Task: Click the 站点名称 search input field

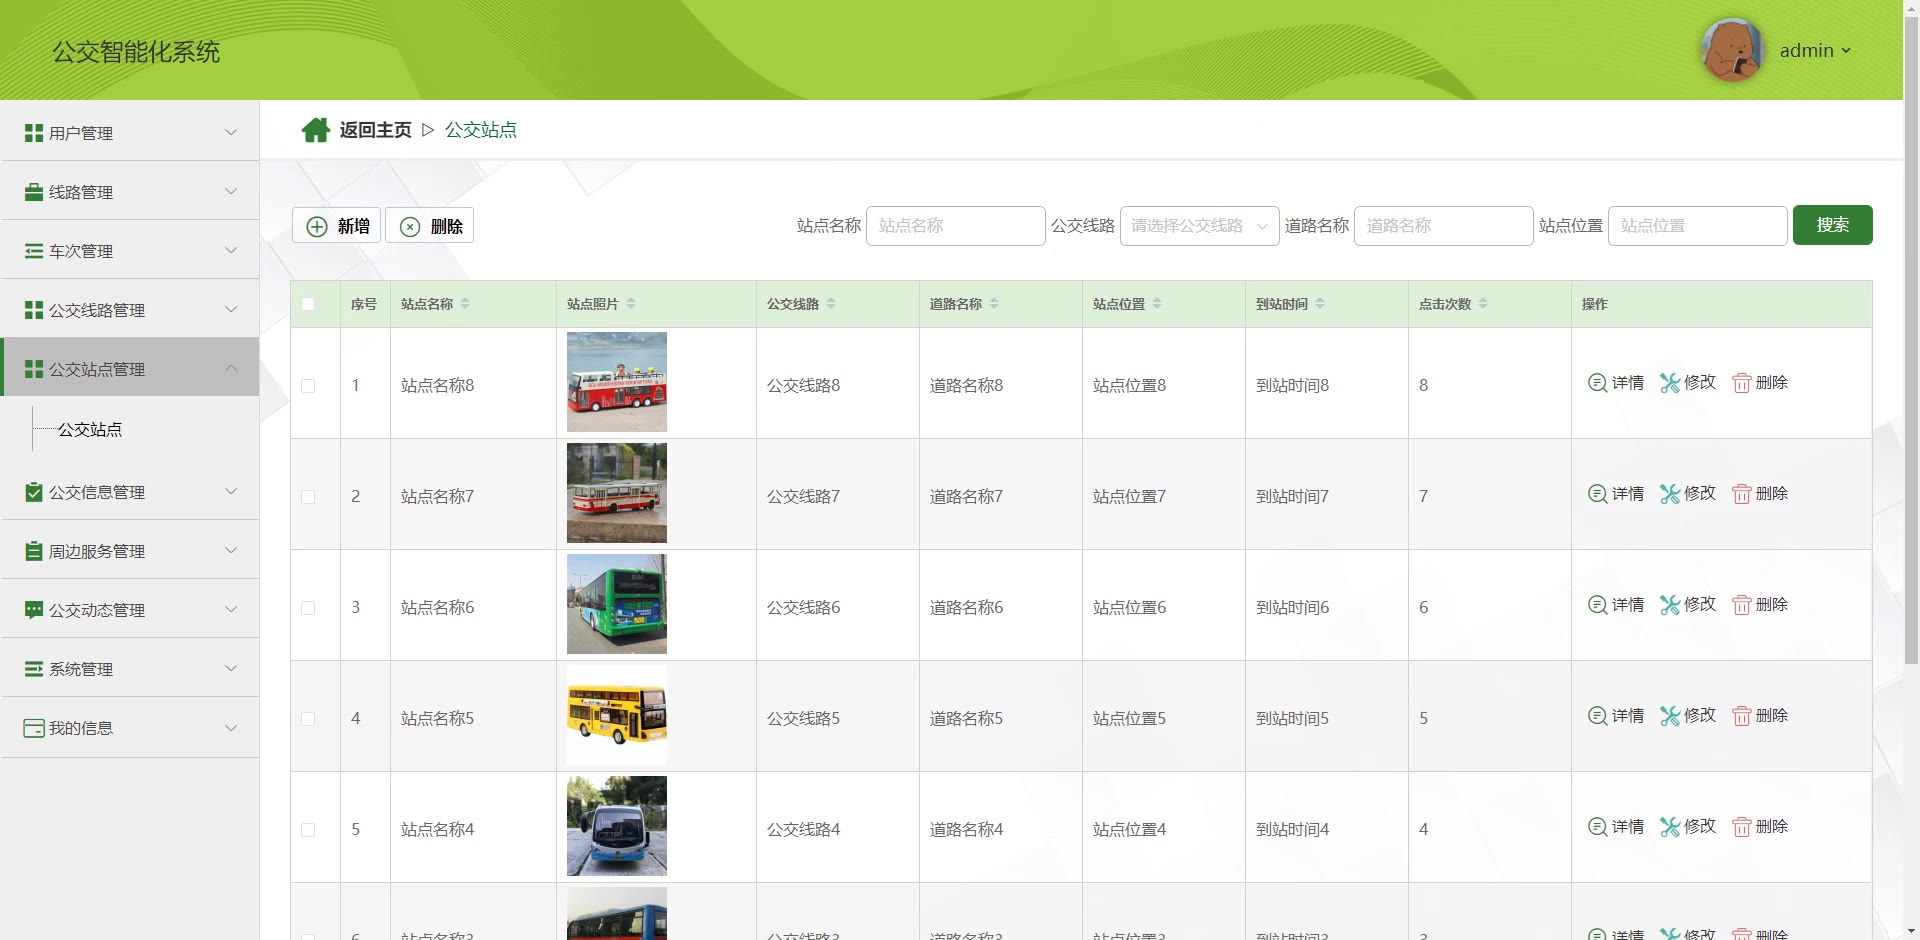Action: click(956, 226)
